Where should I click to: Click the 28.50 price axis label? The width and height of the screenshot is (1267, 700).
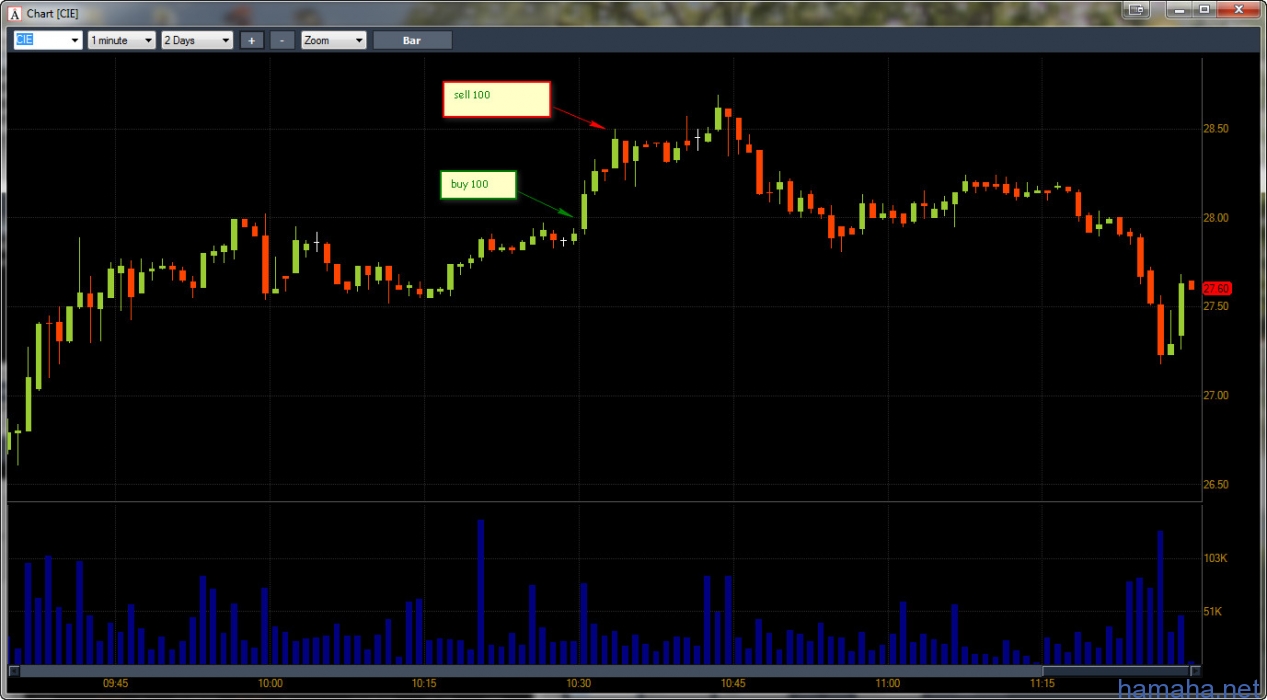coord(1216,129)
